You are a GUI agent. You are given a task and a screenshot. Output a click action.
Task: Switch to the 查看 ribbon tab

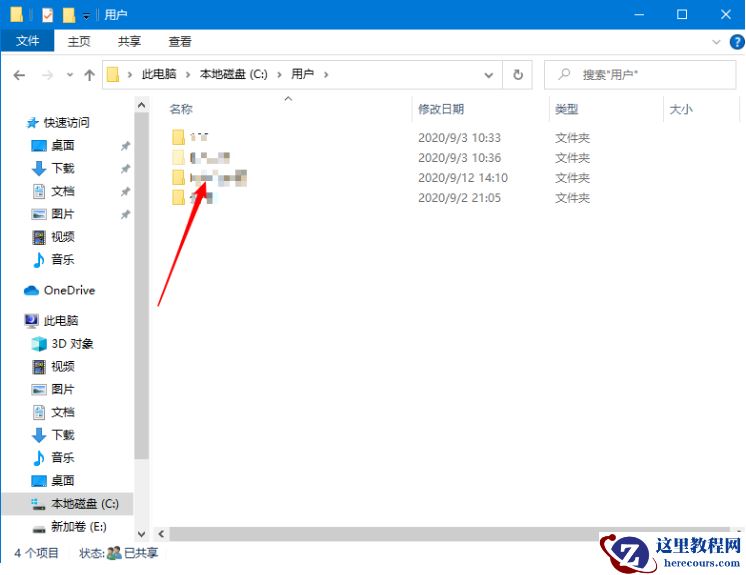180,41
